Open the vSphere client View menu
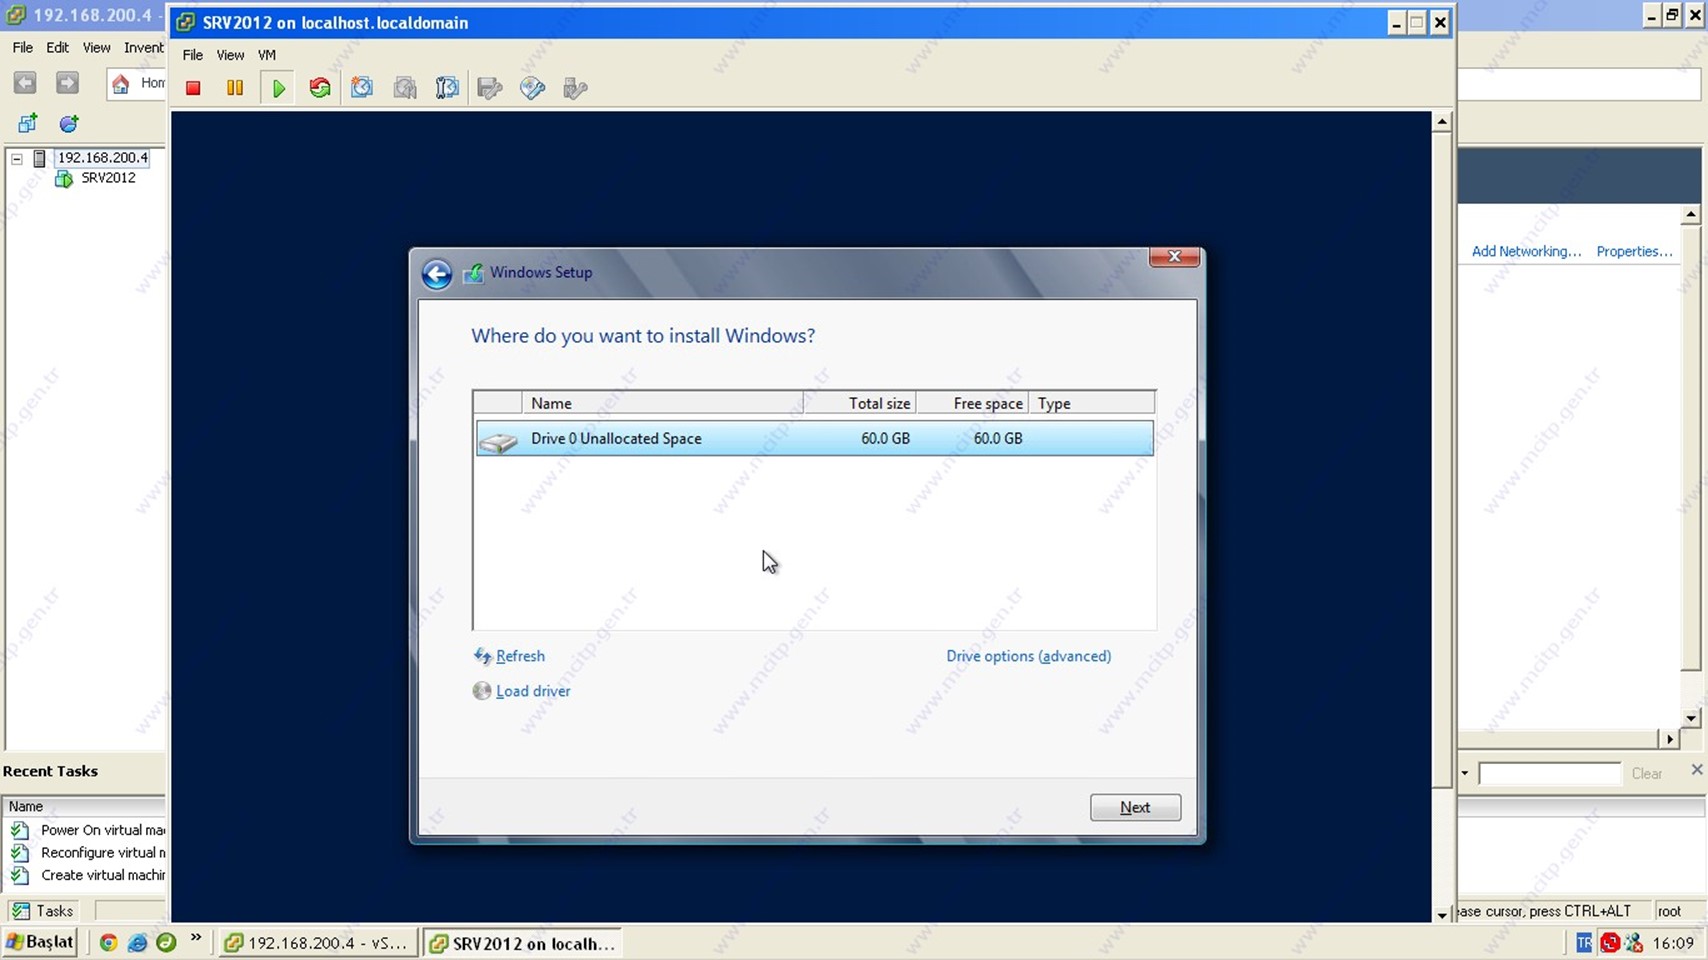The height and width of the screenshot is (960, 1708). tap(96, 47)
